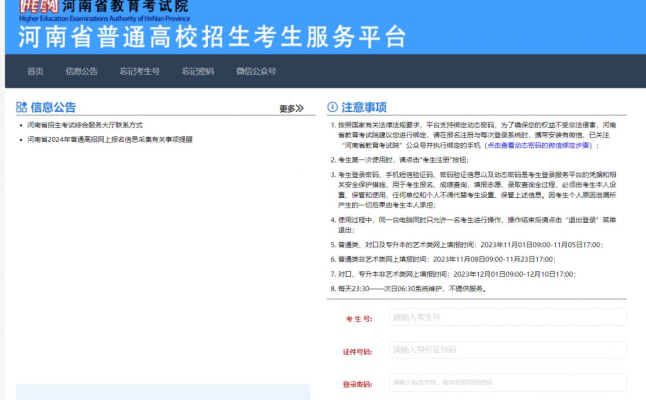Click the red 考生号 field label
Viewport: 646px width, 400px height.
coord(358,319)
